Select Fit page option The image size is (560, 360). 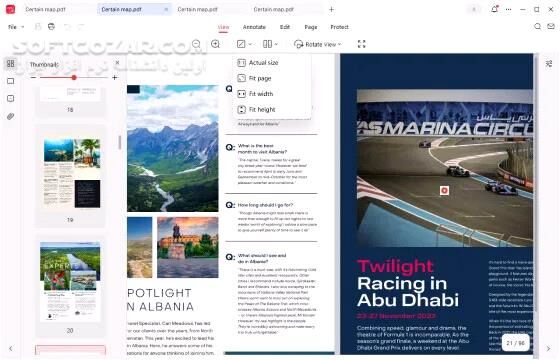[x=272, y=78]
